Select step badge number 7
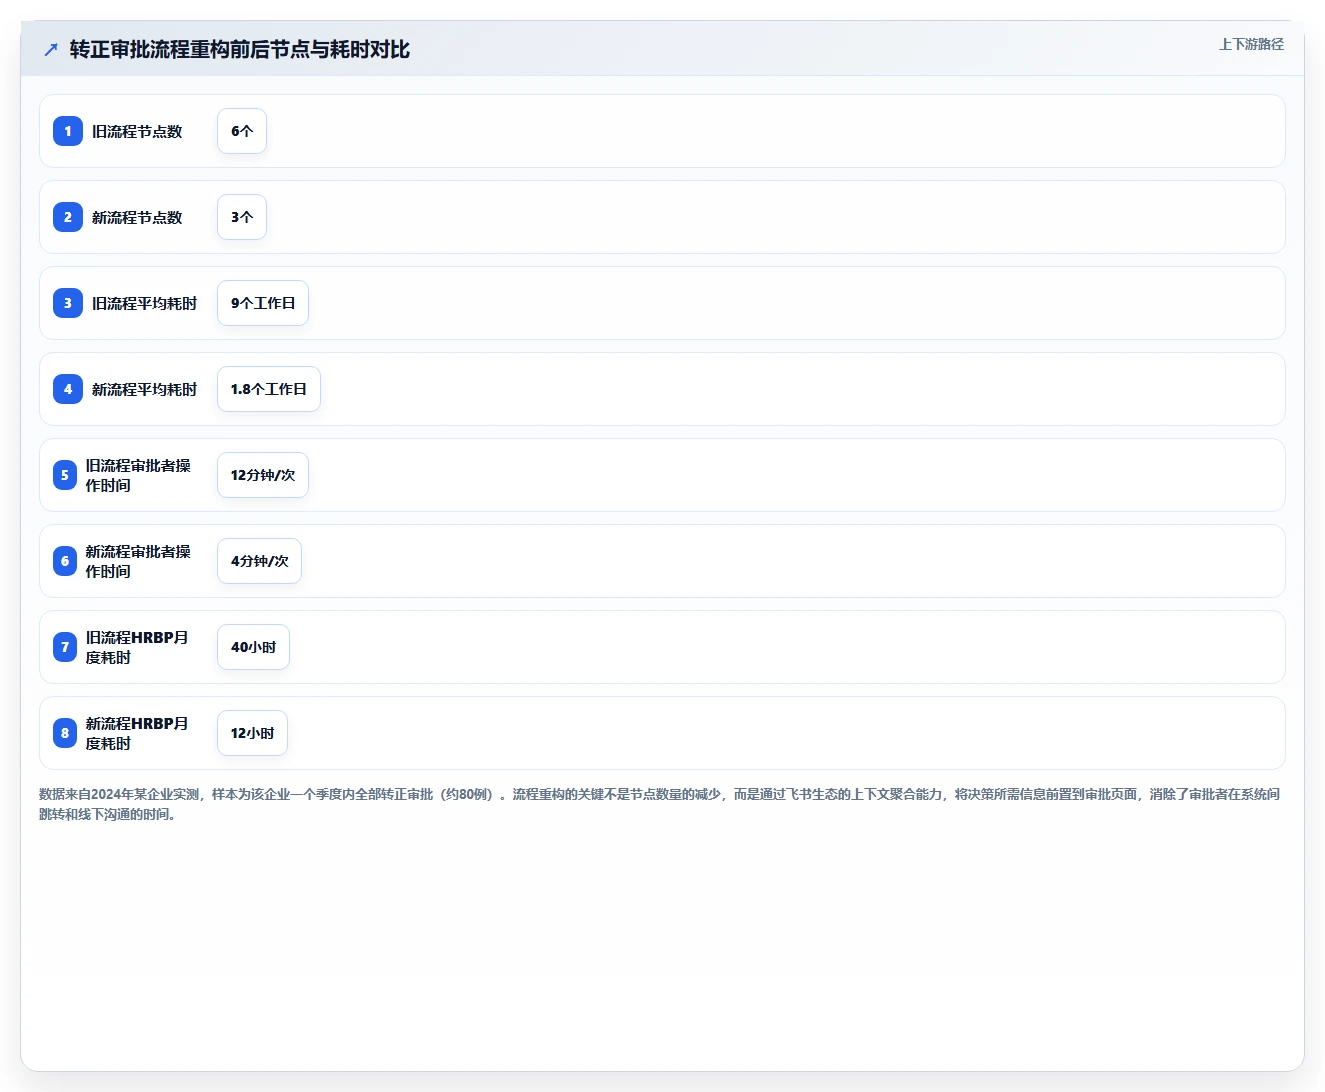The height and width of the screenshot is (1092, 1325). click(65, 647)
